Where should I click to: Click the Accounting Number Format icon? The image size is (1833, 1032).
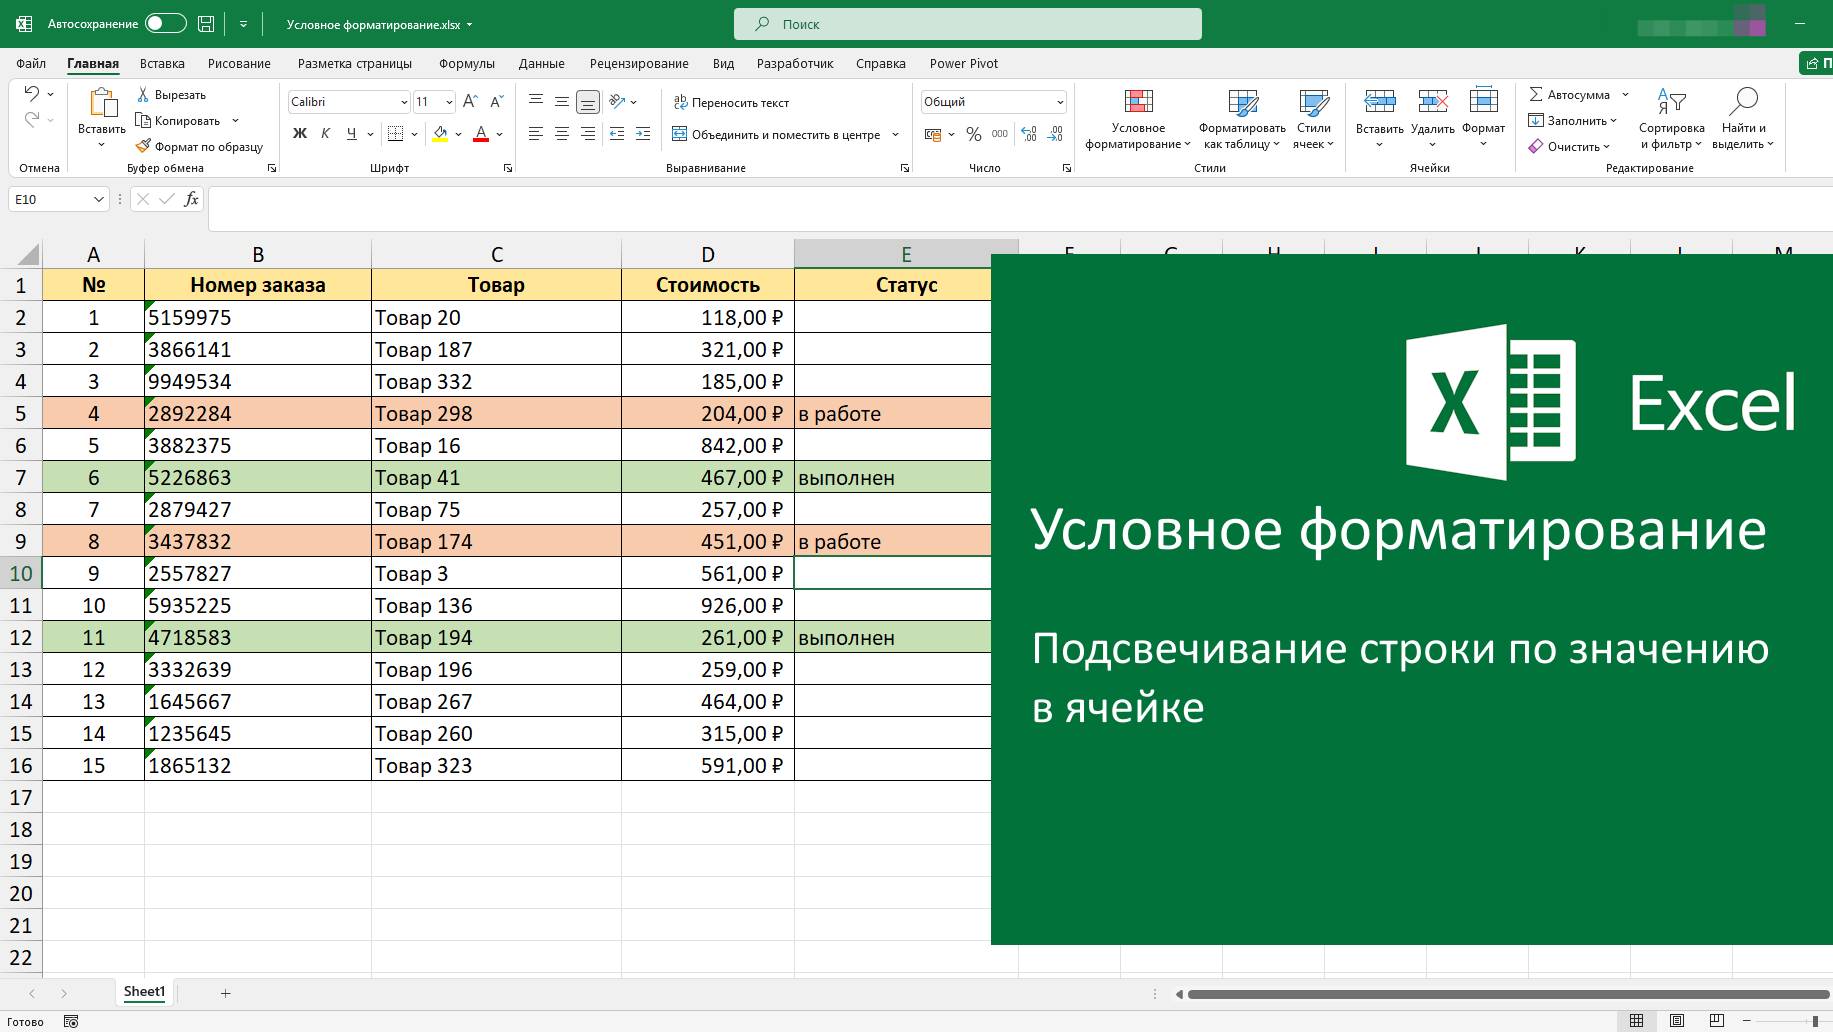[933, 134]
